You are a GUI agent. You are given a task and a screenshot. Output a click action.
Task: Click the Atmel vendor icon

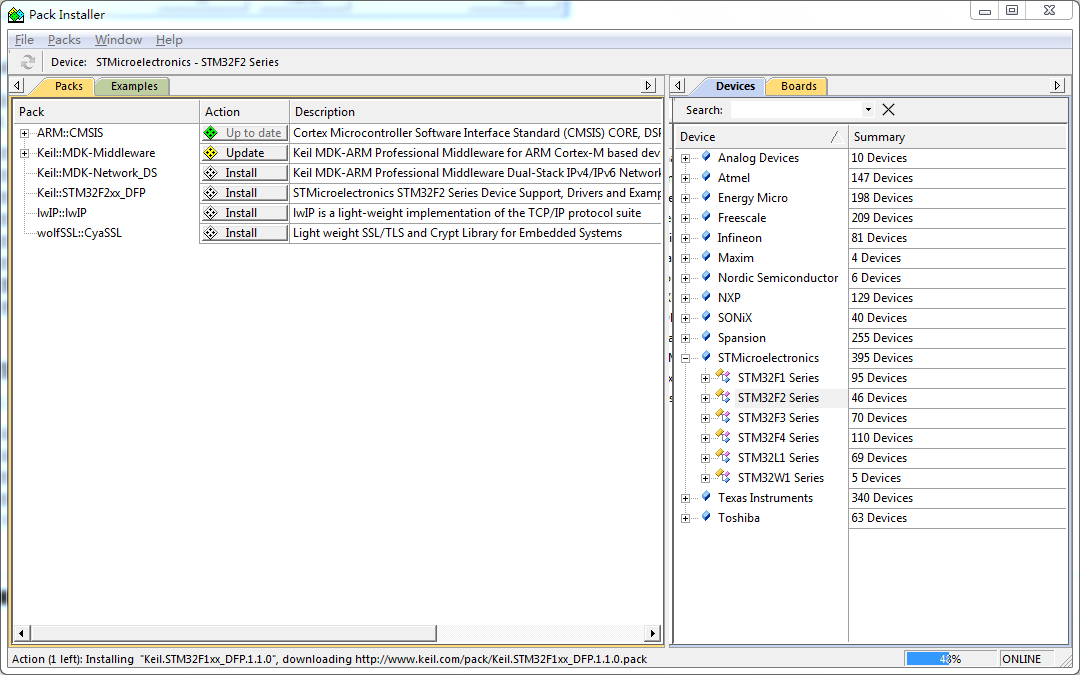(x=706, y=177)
